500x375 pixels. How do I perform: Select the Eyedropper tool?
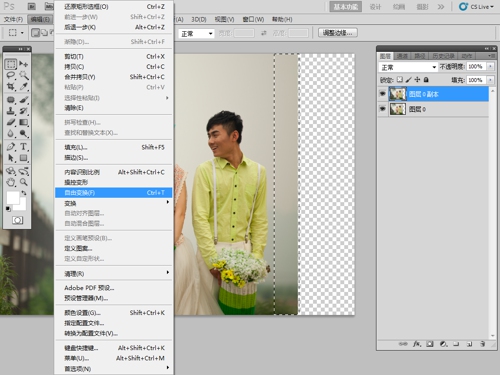click(23, 87)
